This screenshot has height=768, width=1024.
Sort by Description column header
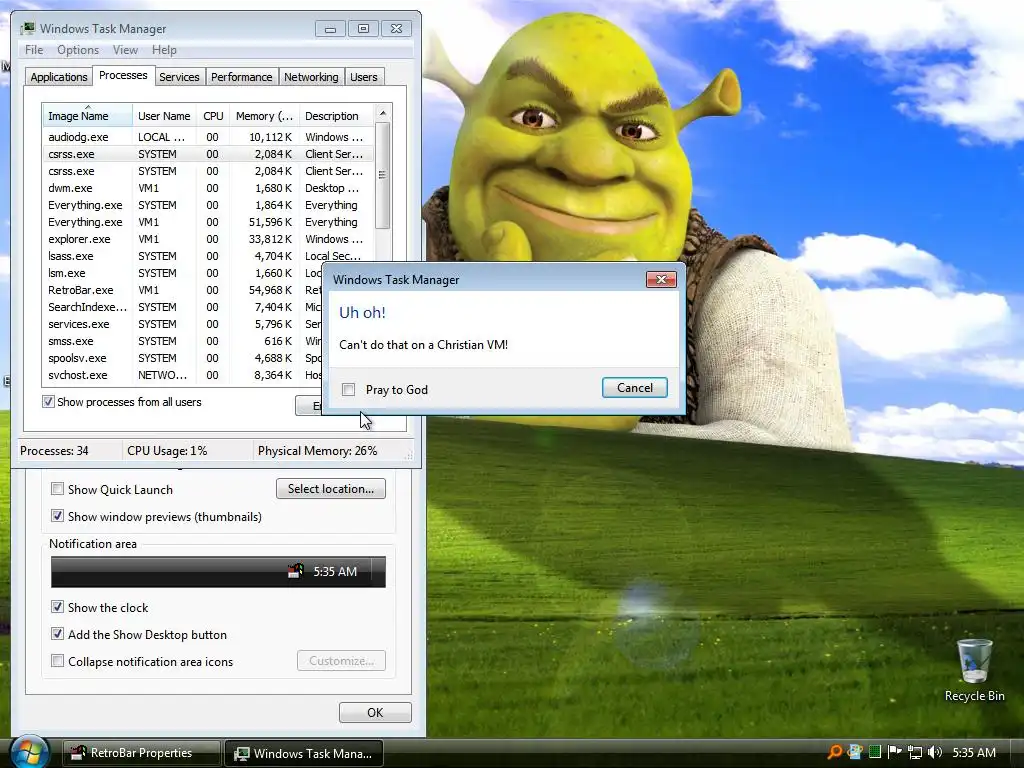point(336,116)
